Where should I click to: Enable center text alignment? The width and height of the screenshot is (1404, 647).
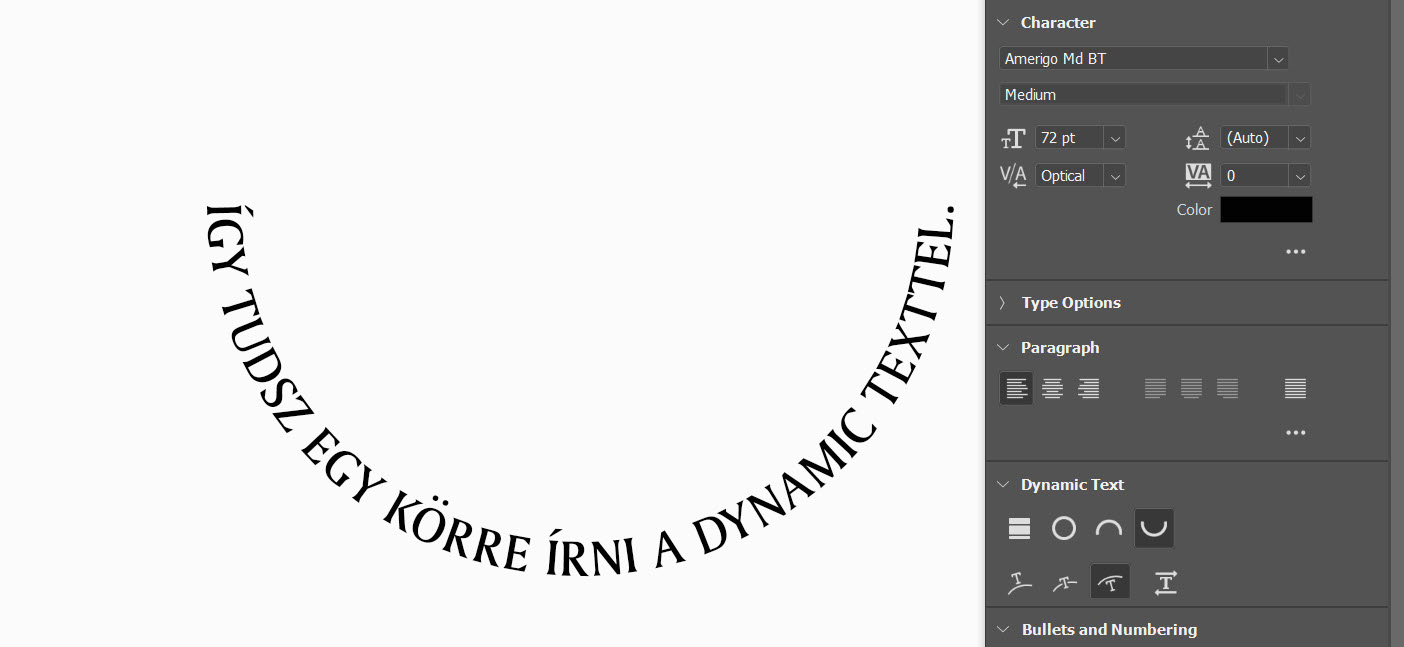1052,389
